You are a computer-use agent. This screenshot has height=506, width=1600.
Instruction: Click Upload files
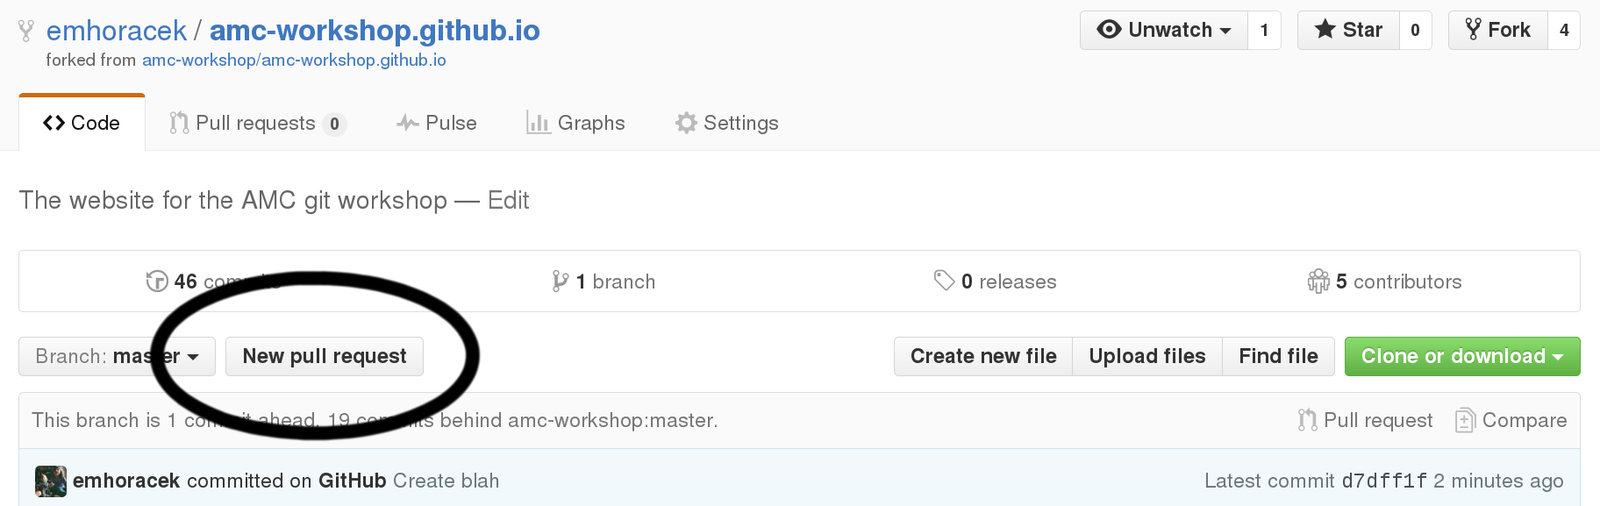[1147, 356]
